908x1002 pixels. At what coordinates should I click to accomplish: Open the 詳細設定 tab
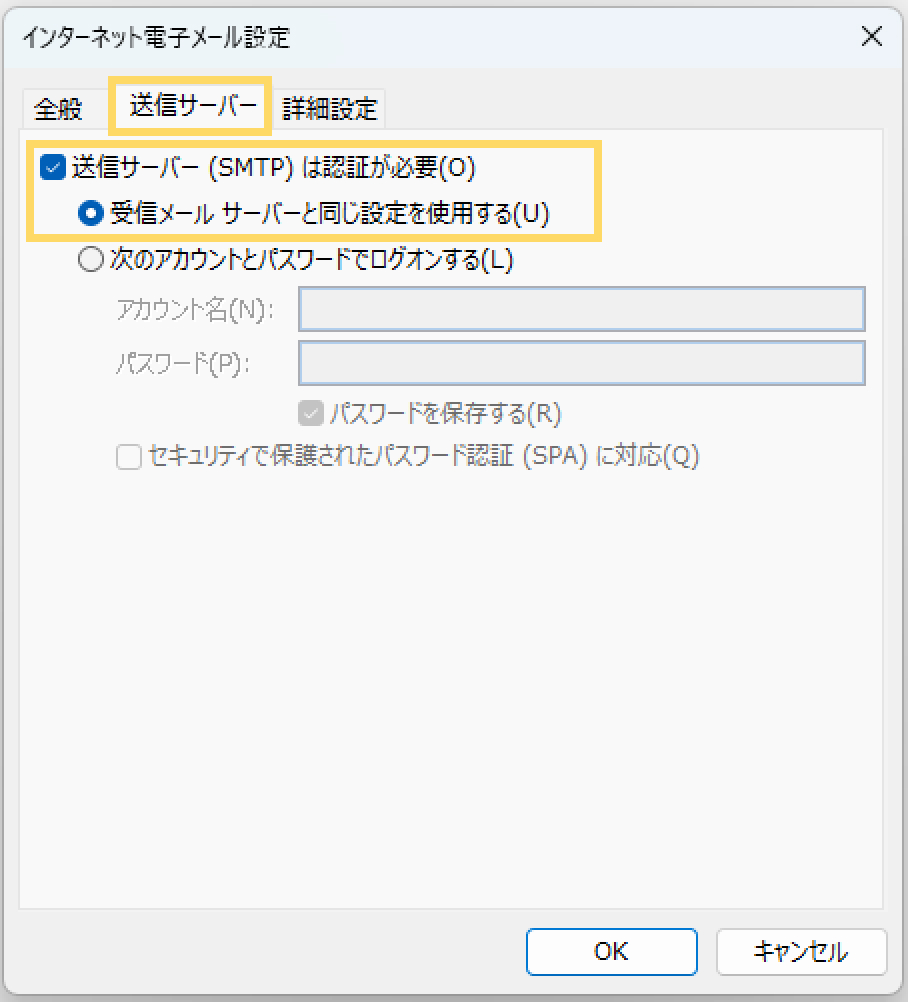[x=329, y=109]
